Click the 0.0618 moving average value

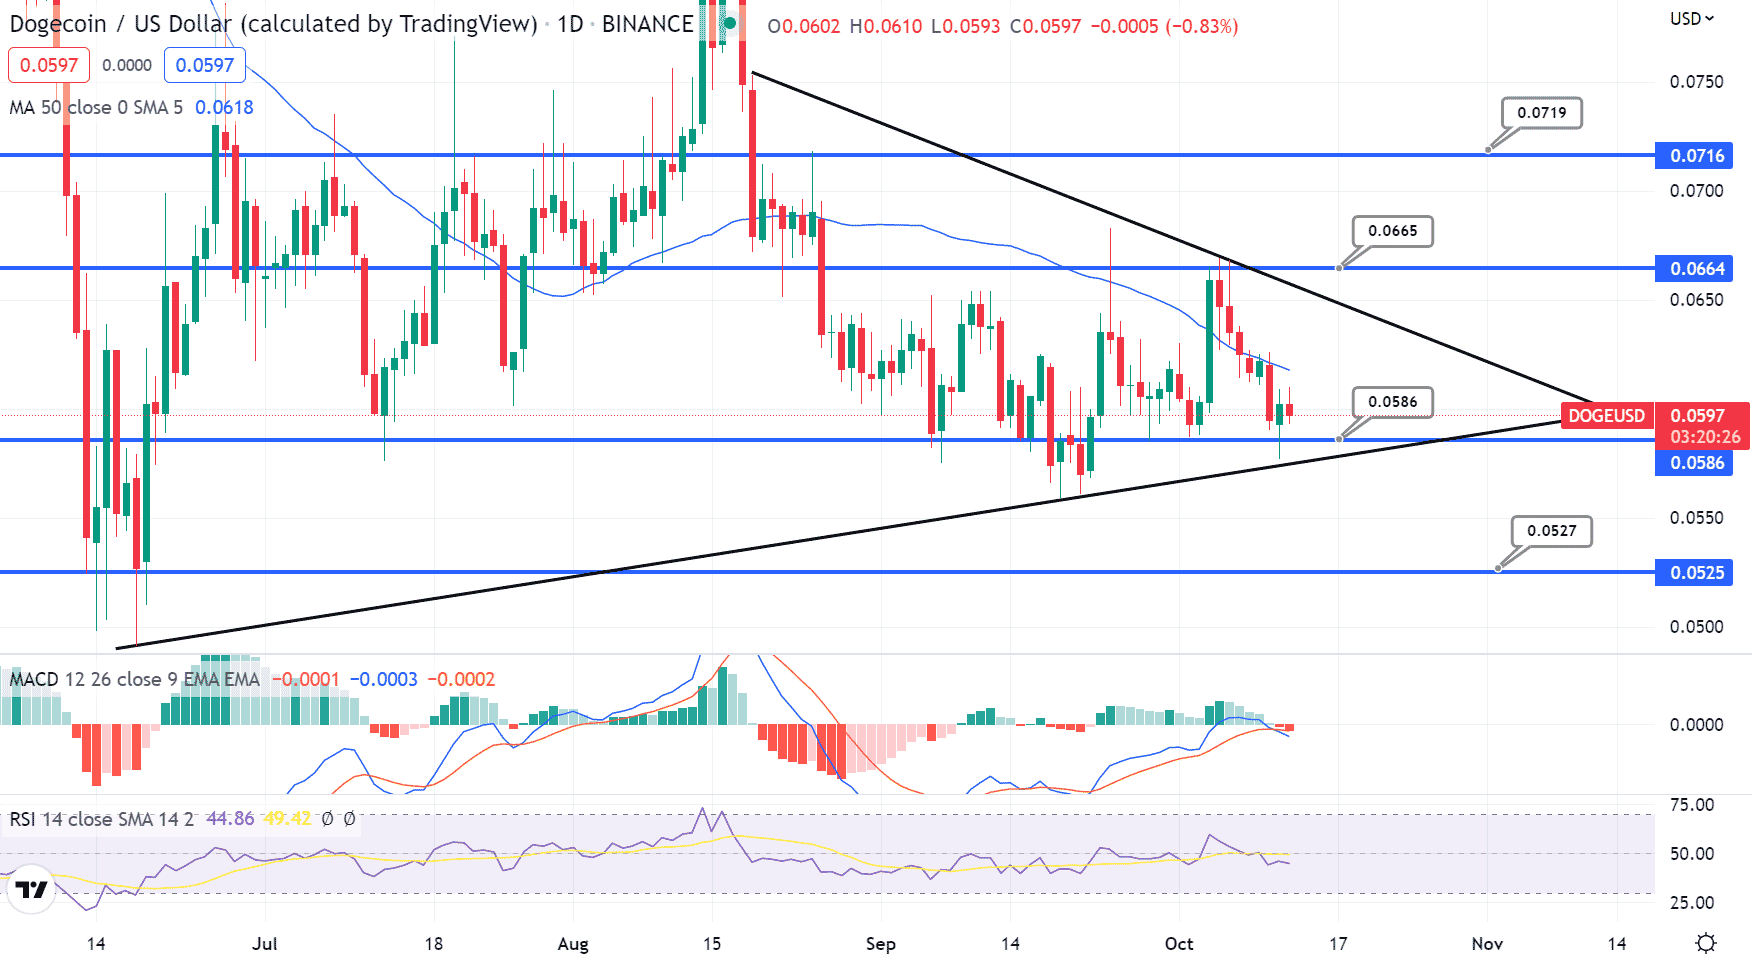pyautogui.click(x=224, y=107)
